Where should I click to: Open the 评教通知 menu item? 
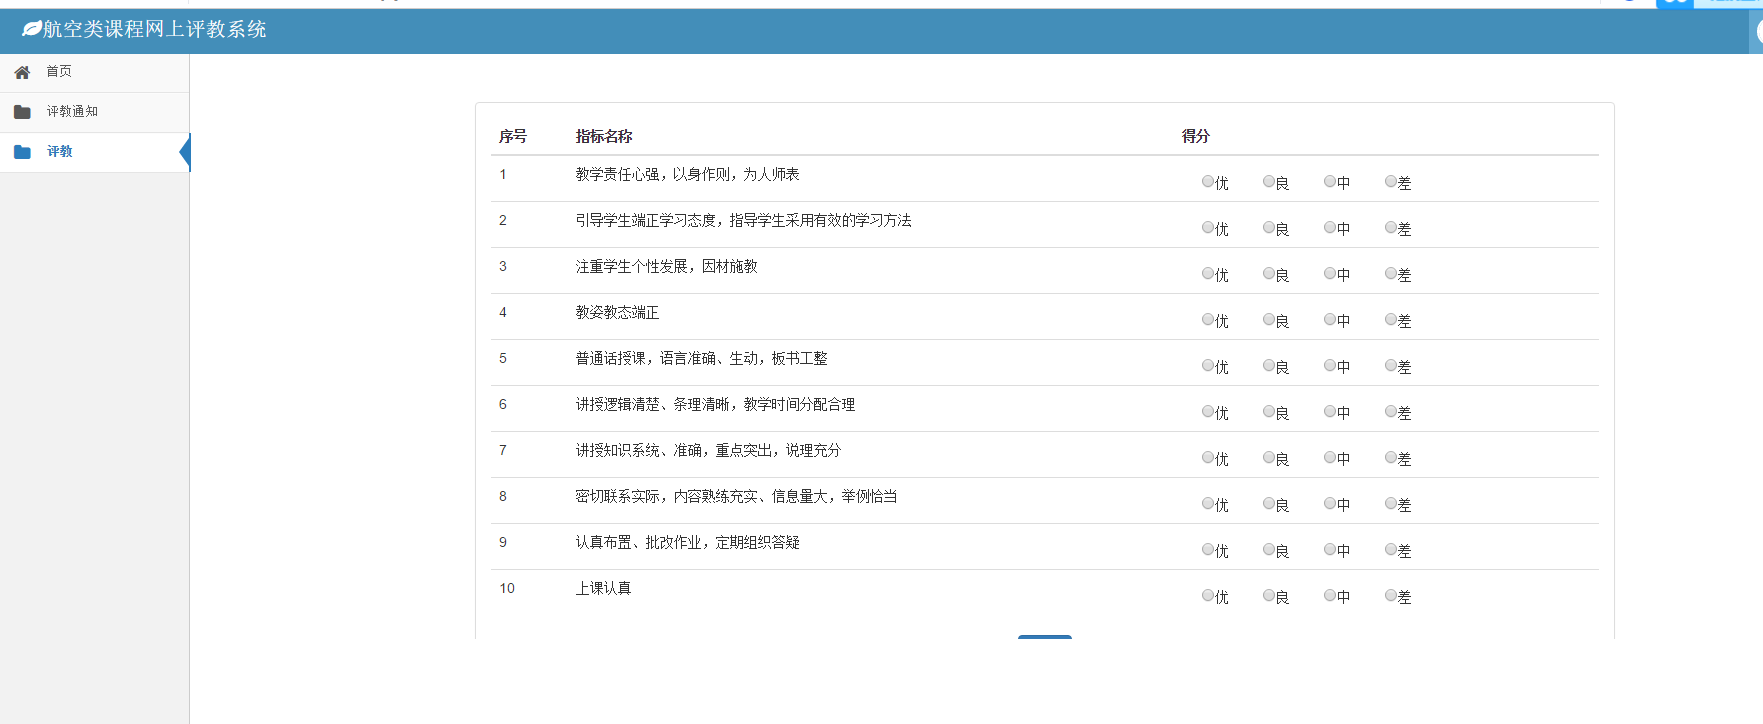coord(72,112)
